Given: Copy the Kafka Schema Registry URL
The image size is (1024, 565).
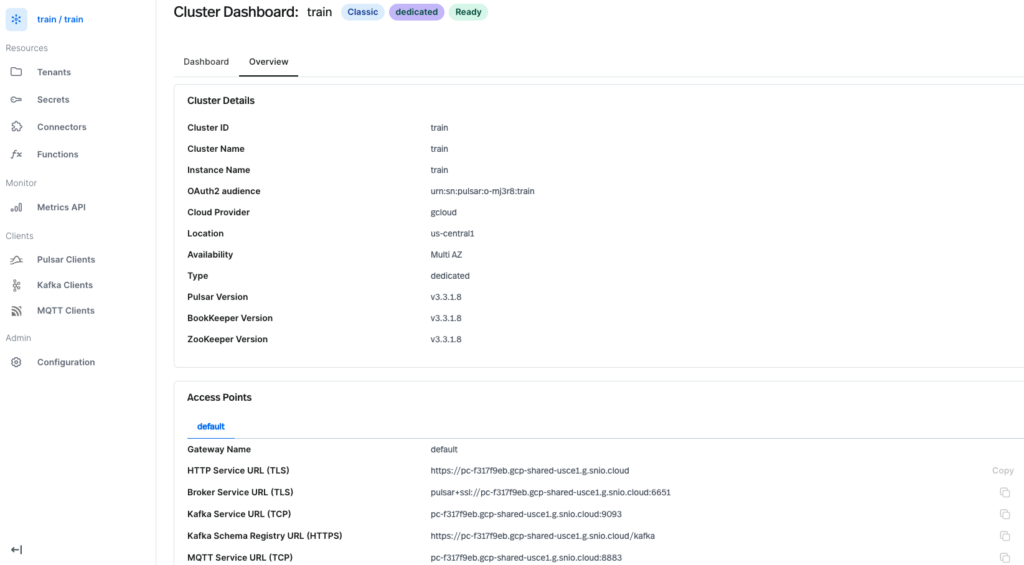Looking at the screenshot, I should (x=1004, y=536).
